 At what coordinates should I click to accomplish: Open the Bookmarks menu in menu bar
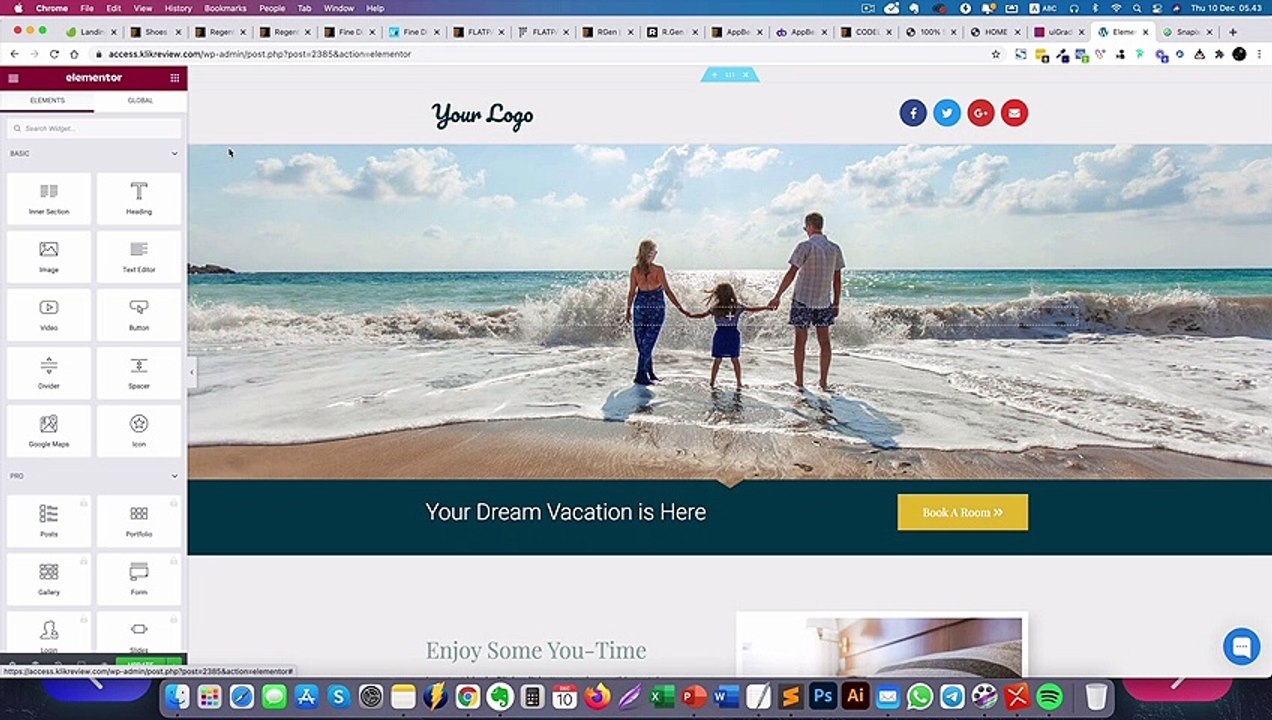[x=225, y=8]
